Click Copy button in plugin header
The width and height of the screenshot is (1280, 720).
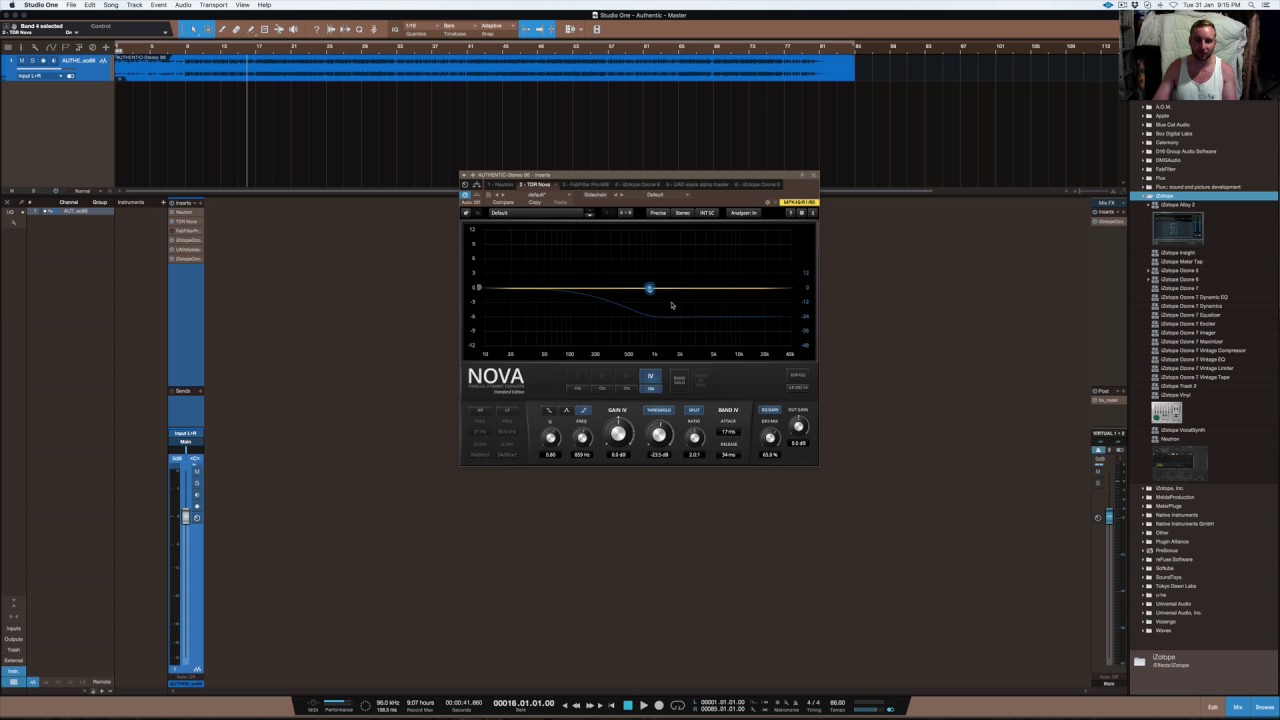point(535,202)
